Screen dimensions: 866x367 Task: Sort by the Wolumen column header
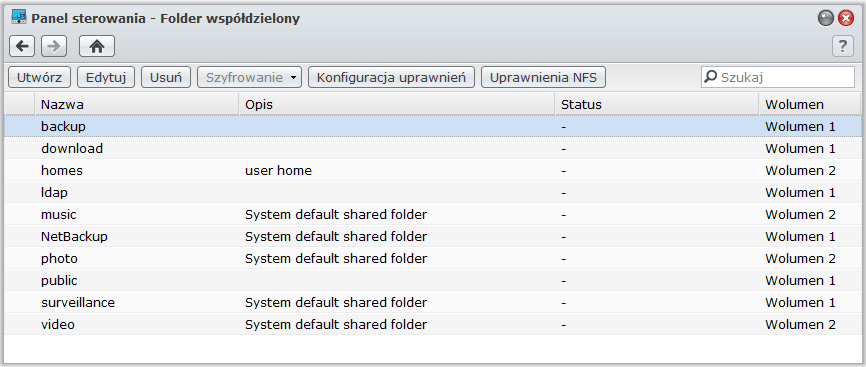coord(810,104)
